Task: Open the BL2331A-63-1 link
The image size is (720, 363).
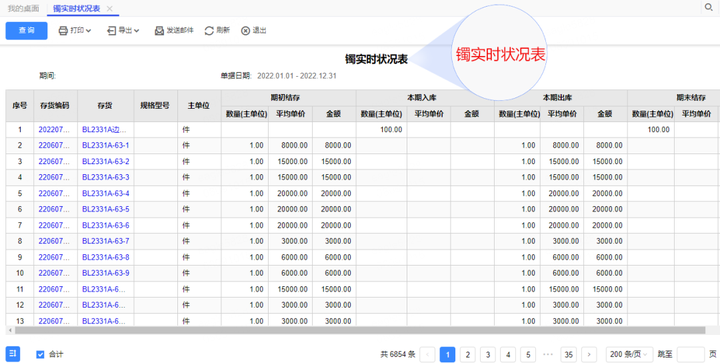Action: pos(106,145)
